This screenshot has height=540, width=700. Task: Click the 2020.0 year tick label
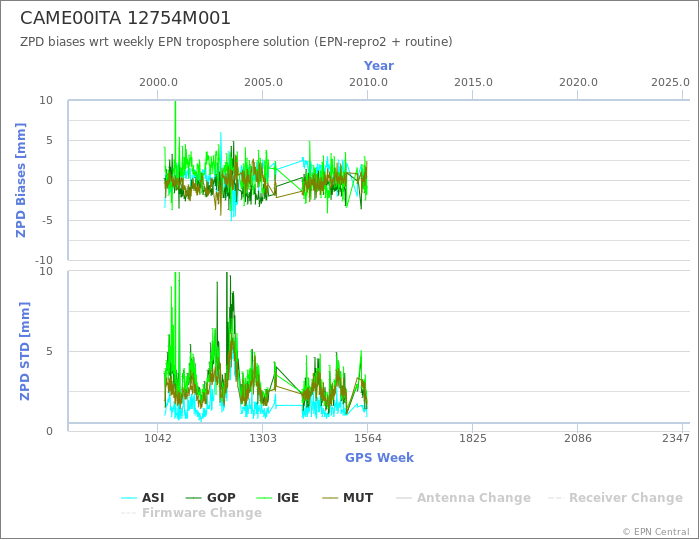(578, 83)
